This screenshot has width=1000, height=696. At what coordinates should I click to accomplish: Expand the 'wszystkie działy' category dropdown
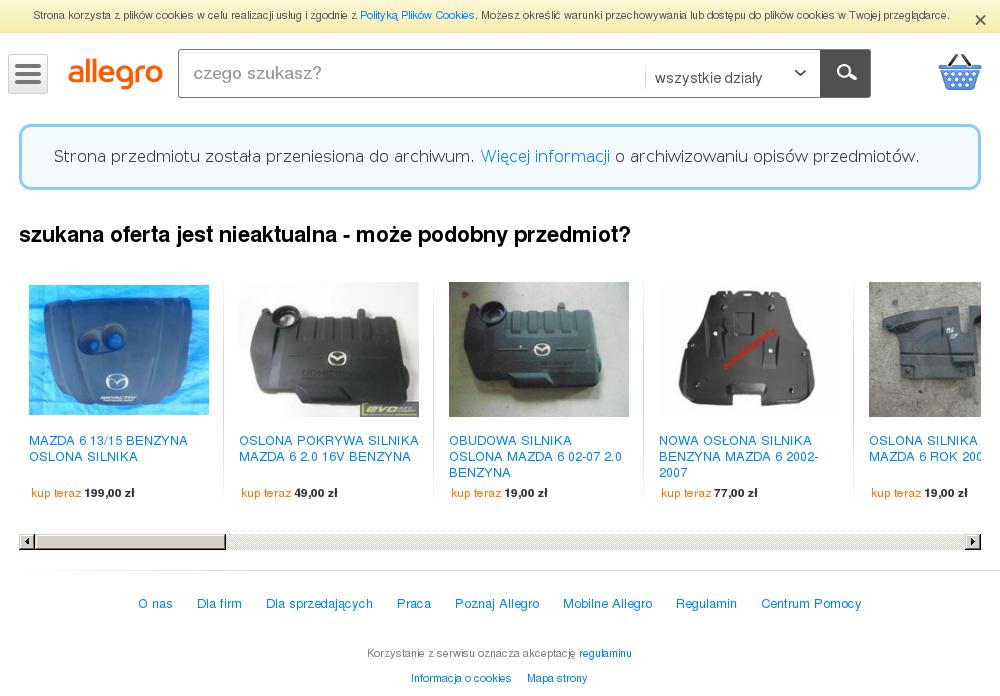[x=732, y=77]
